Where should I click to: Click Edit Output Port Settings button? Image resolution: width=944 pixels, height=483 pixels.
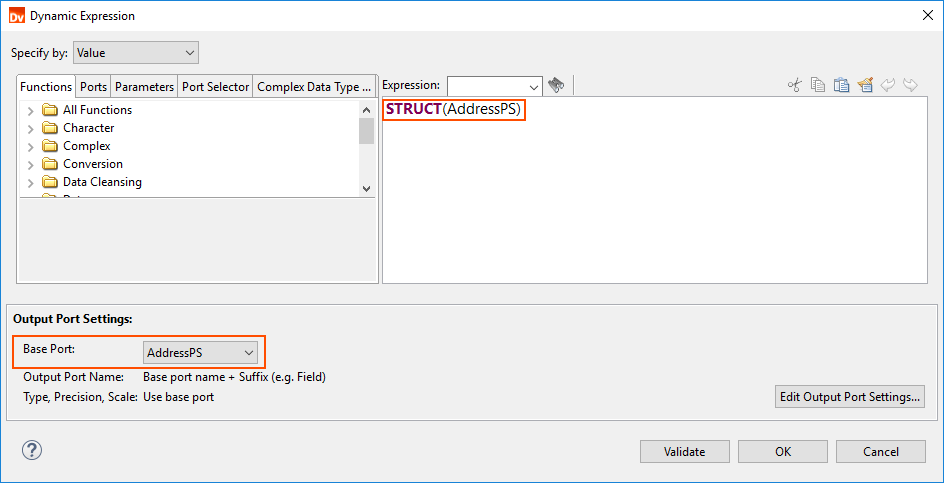pyautogui.click(x=850, y=397)
